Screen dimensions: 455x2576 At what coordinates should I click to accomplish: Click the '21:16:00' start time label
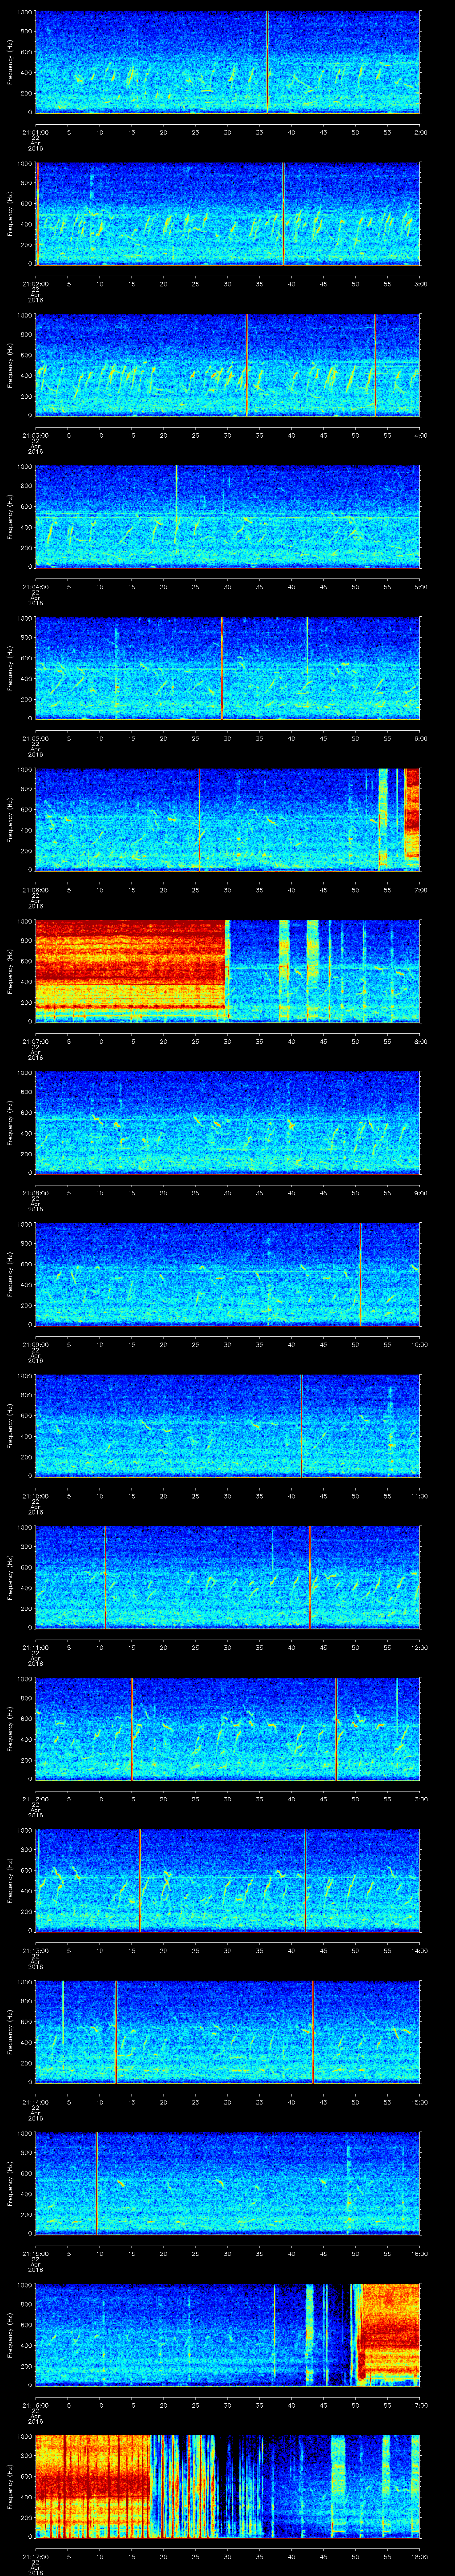pyautogui.click(x=35, y=2404)
